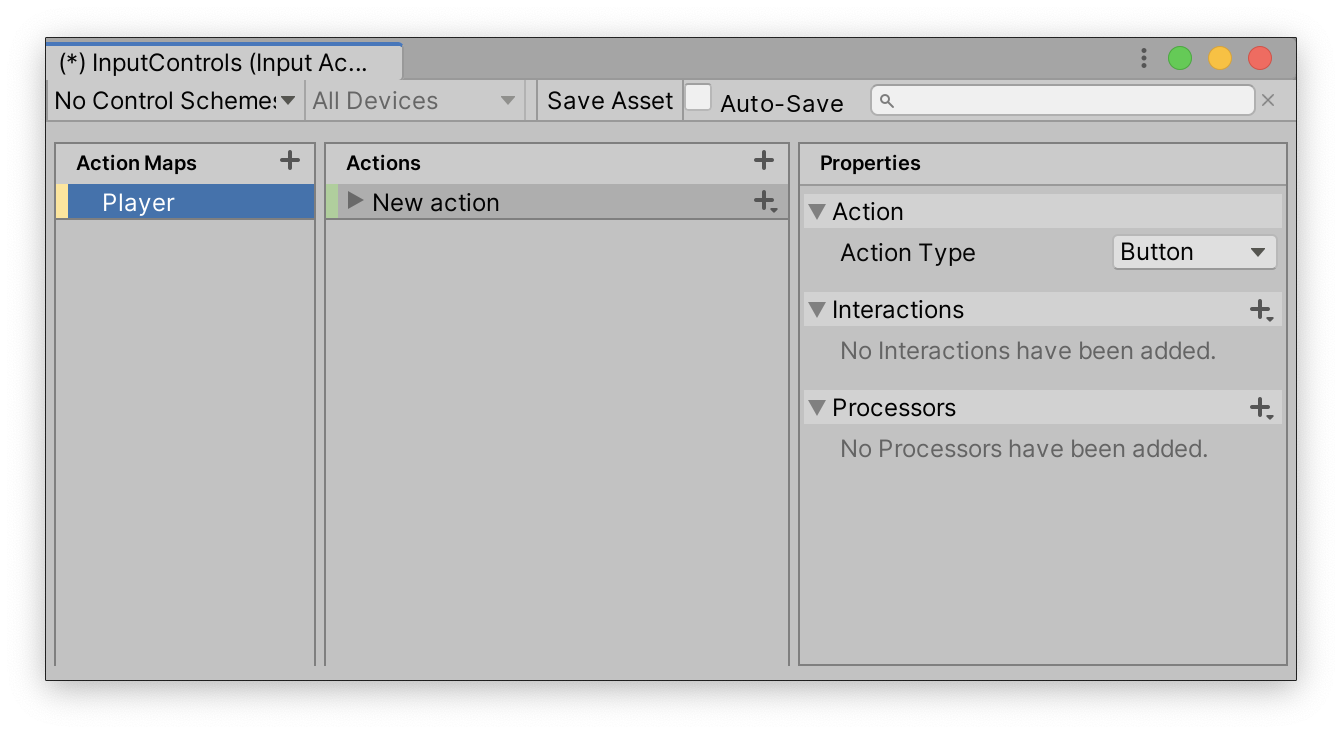Image resolution: width=1342 pixels, height=734 pixels.
Task: Enable the Auto-Save checkbox
Action: click(698, 98)
